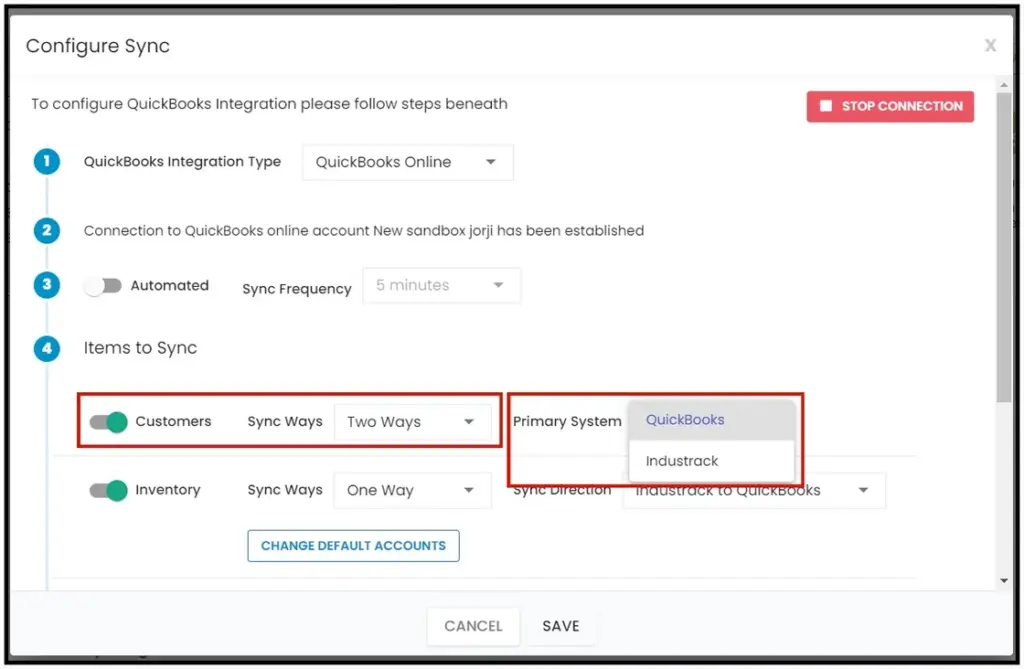Toggle the Customers sync switch
Viewport: 1024px width, 669px height.
108,422
